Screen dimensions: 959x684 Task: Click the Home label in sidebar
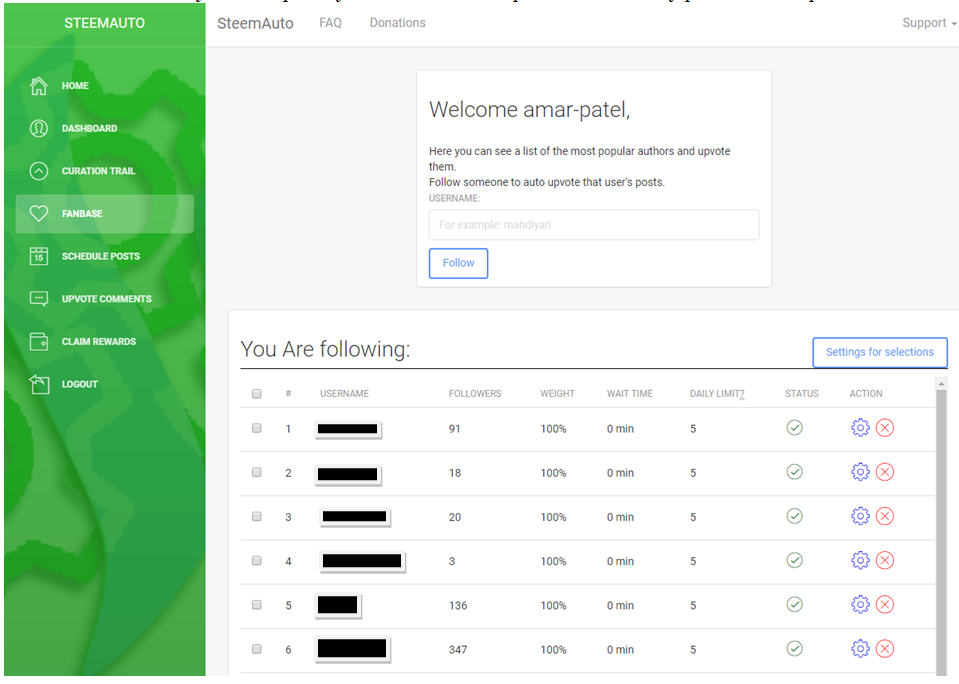pyautogui.click(x=75, y=86)
